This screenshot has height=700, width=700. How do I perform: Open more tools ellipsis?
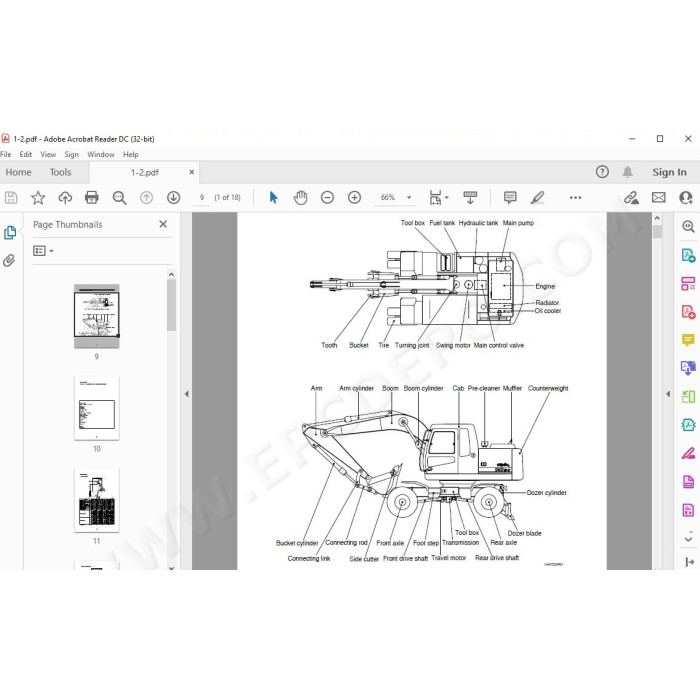coord(575,197)
